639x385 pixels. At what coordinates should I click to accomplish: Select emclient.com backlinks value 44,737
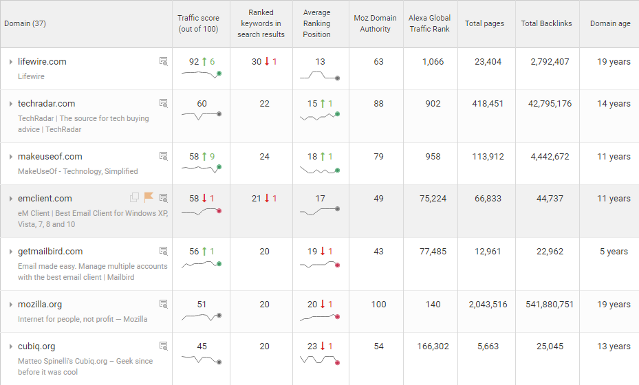click(x=550, y=198)
